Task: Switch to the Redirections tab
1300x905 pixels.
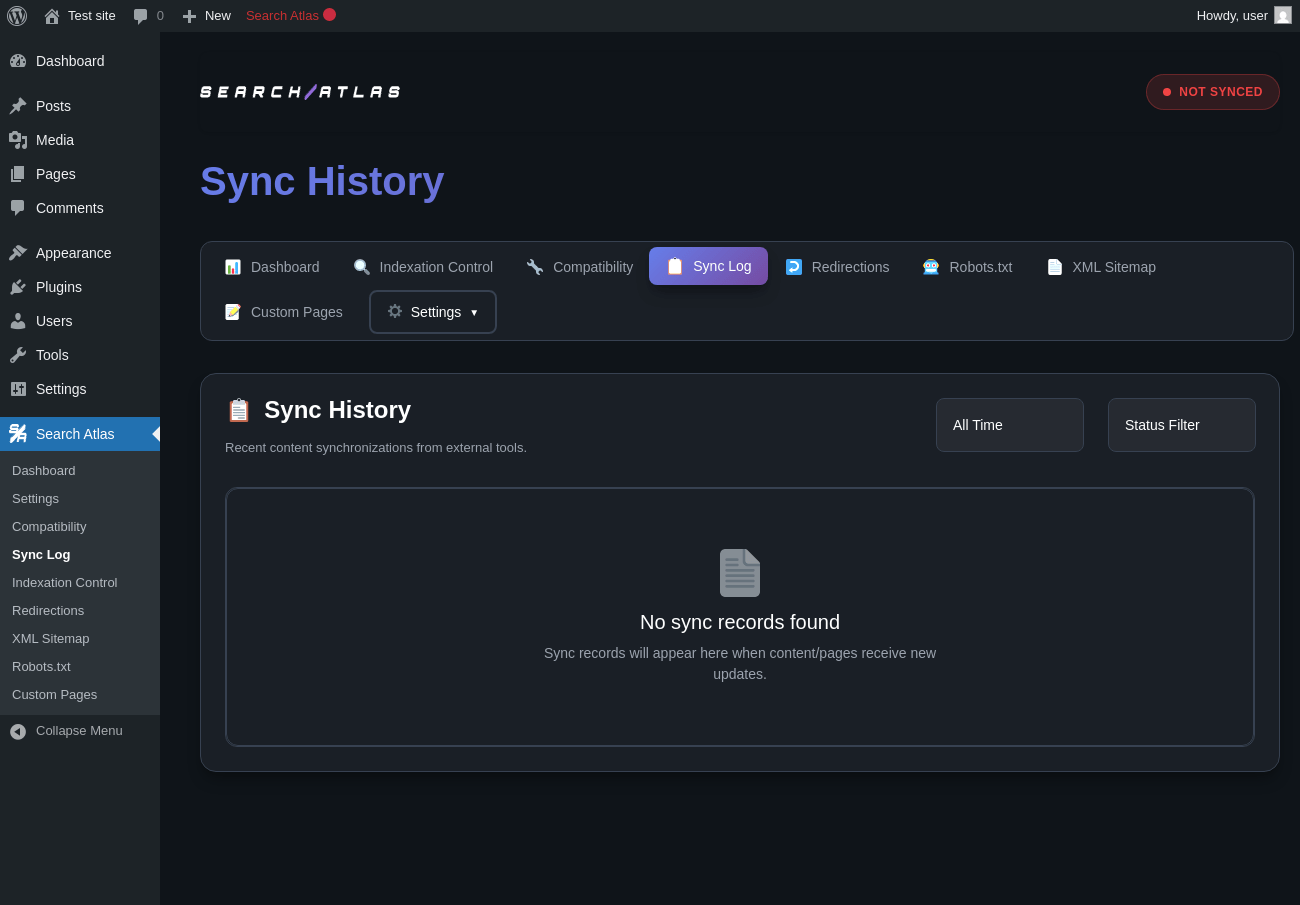Action: point(837,267)
